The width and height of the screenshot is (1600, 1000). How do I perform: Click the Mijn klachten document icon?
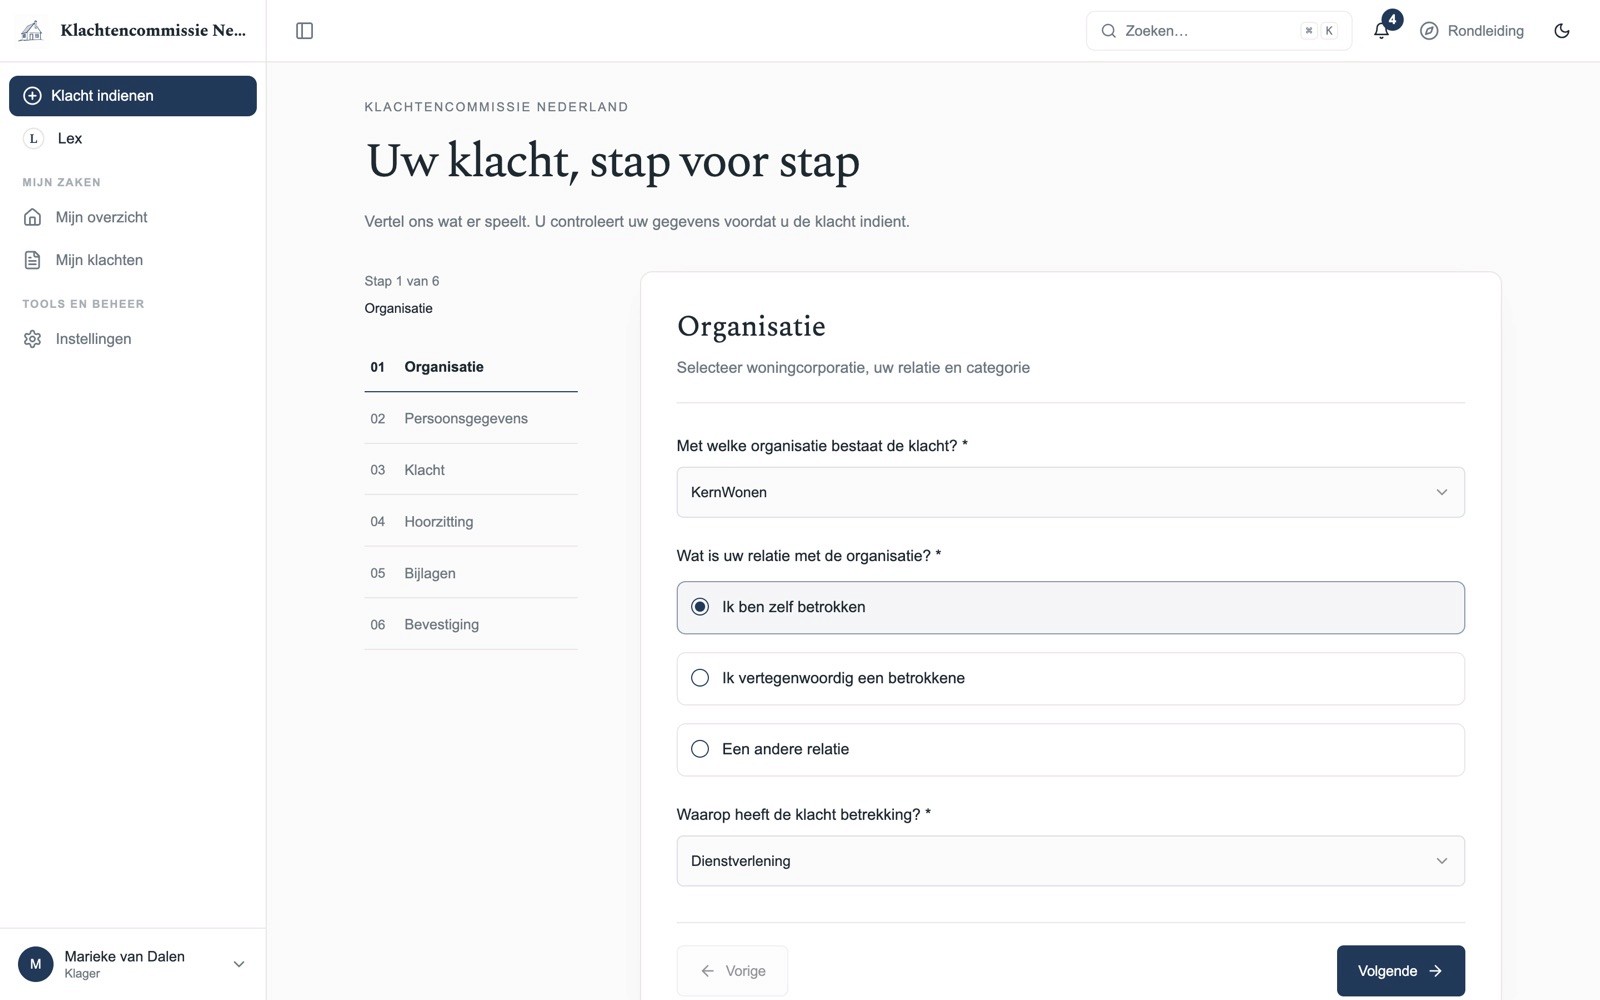32,260
